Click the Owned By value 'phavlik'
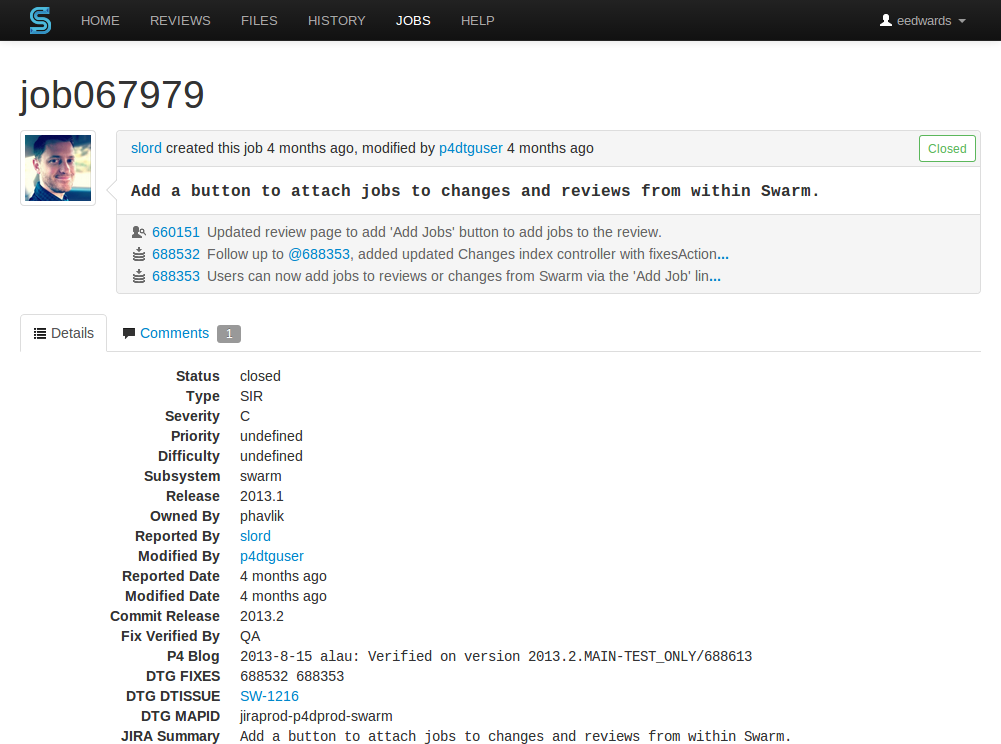The width and height of the screenshot is (1001, 744). (x=262, y=516)
